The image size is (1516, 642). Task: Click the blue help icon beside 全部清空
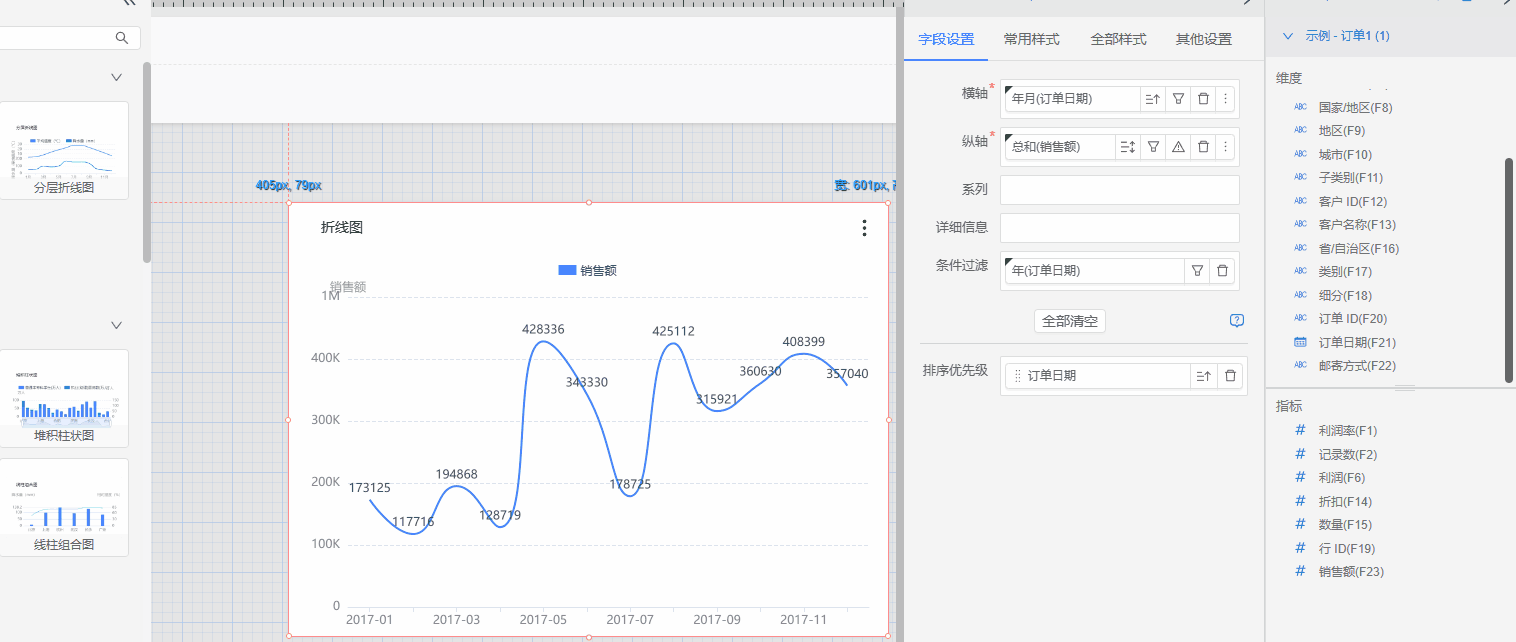[x=1237, y=321]
